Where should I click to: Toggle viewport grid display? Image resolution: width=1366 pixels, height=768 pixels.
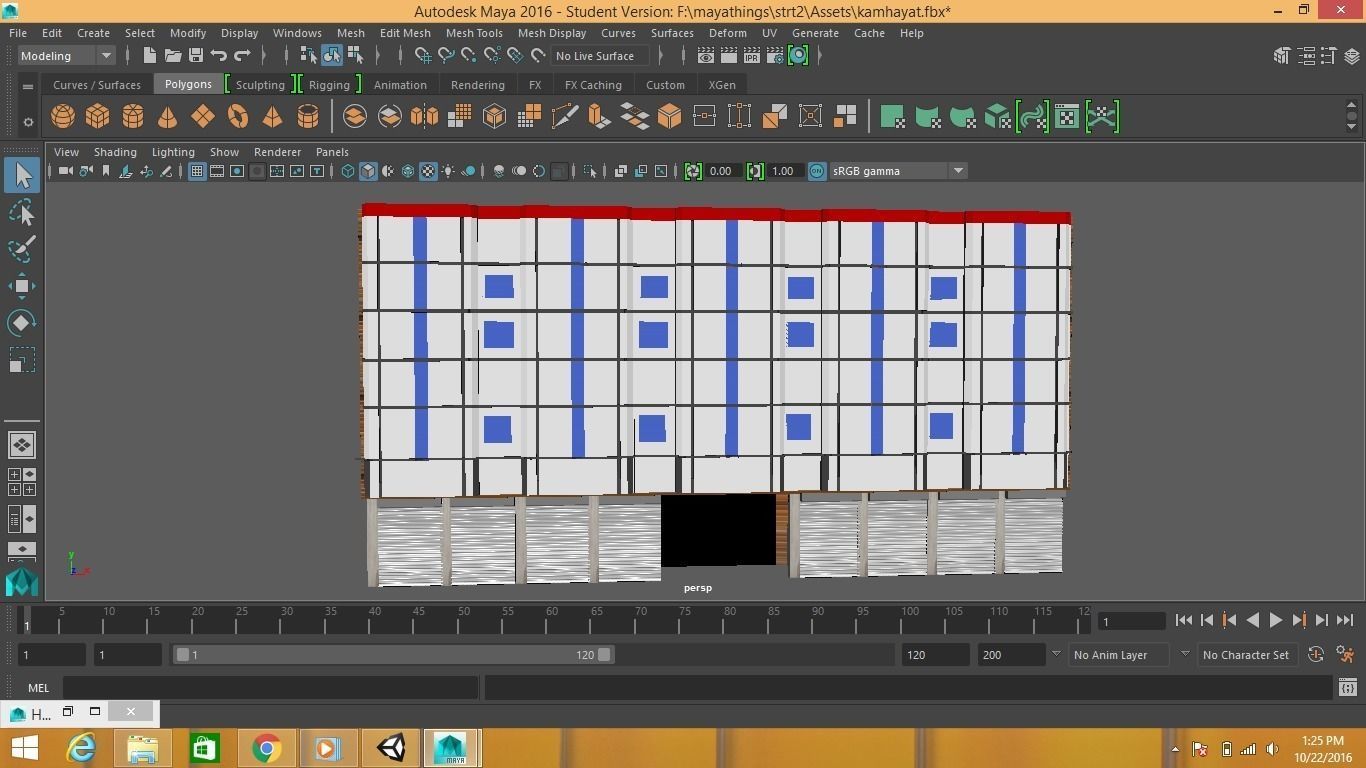click(x=197, y=171)
